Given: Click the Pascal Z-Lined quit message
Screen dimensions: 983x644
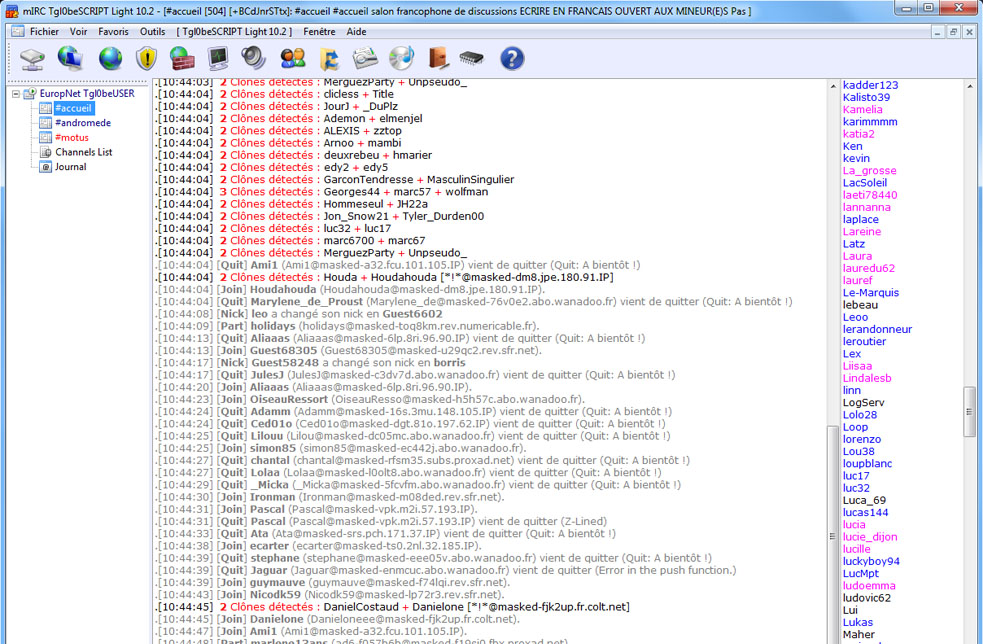Looking at the screenshot, I should pyautogui.click(x=381, y=522).
